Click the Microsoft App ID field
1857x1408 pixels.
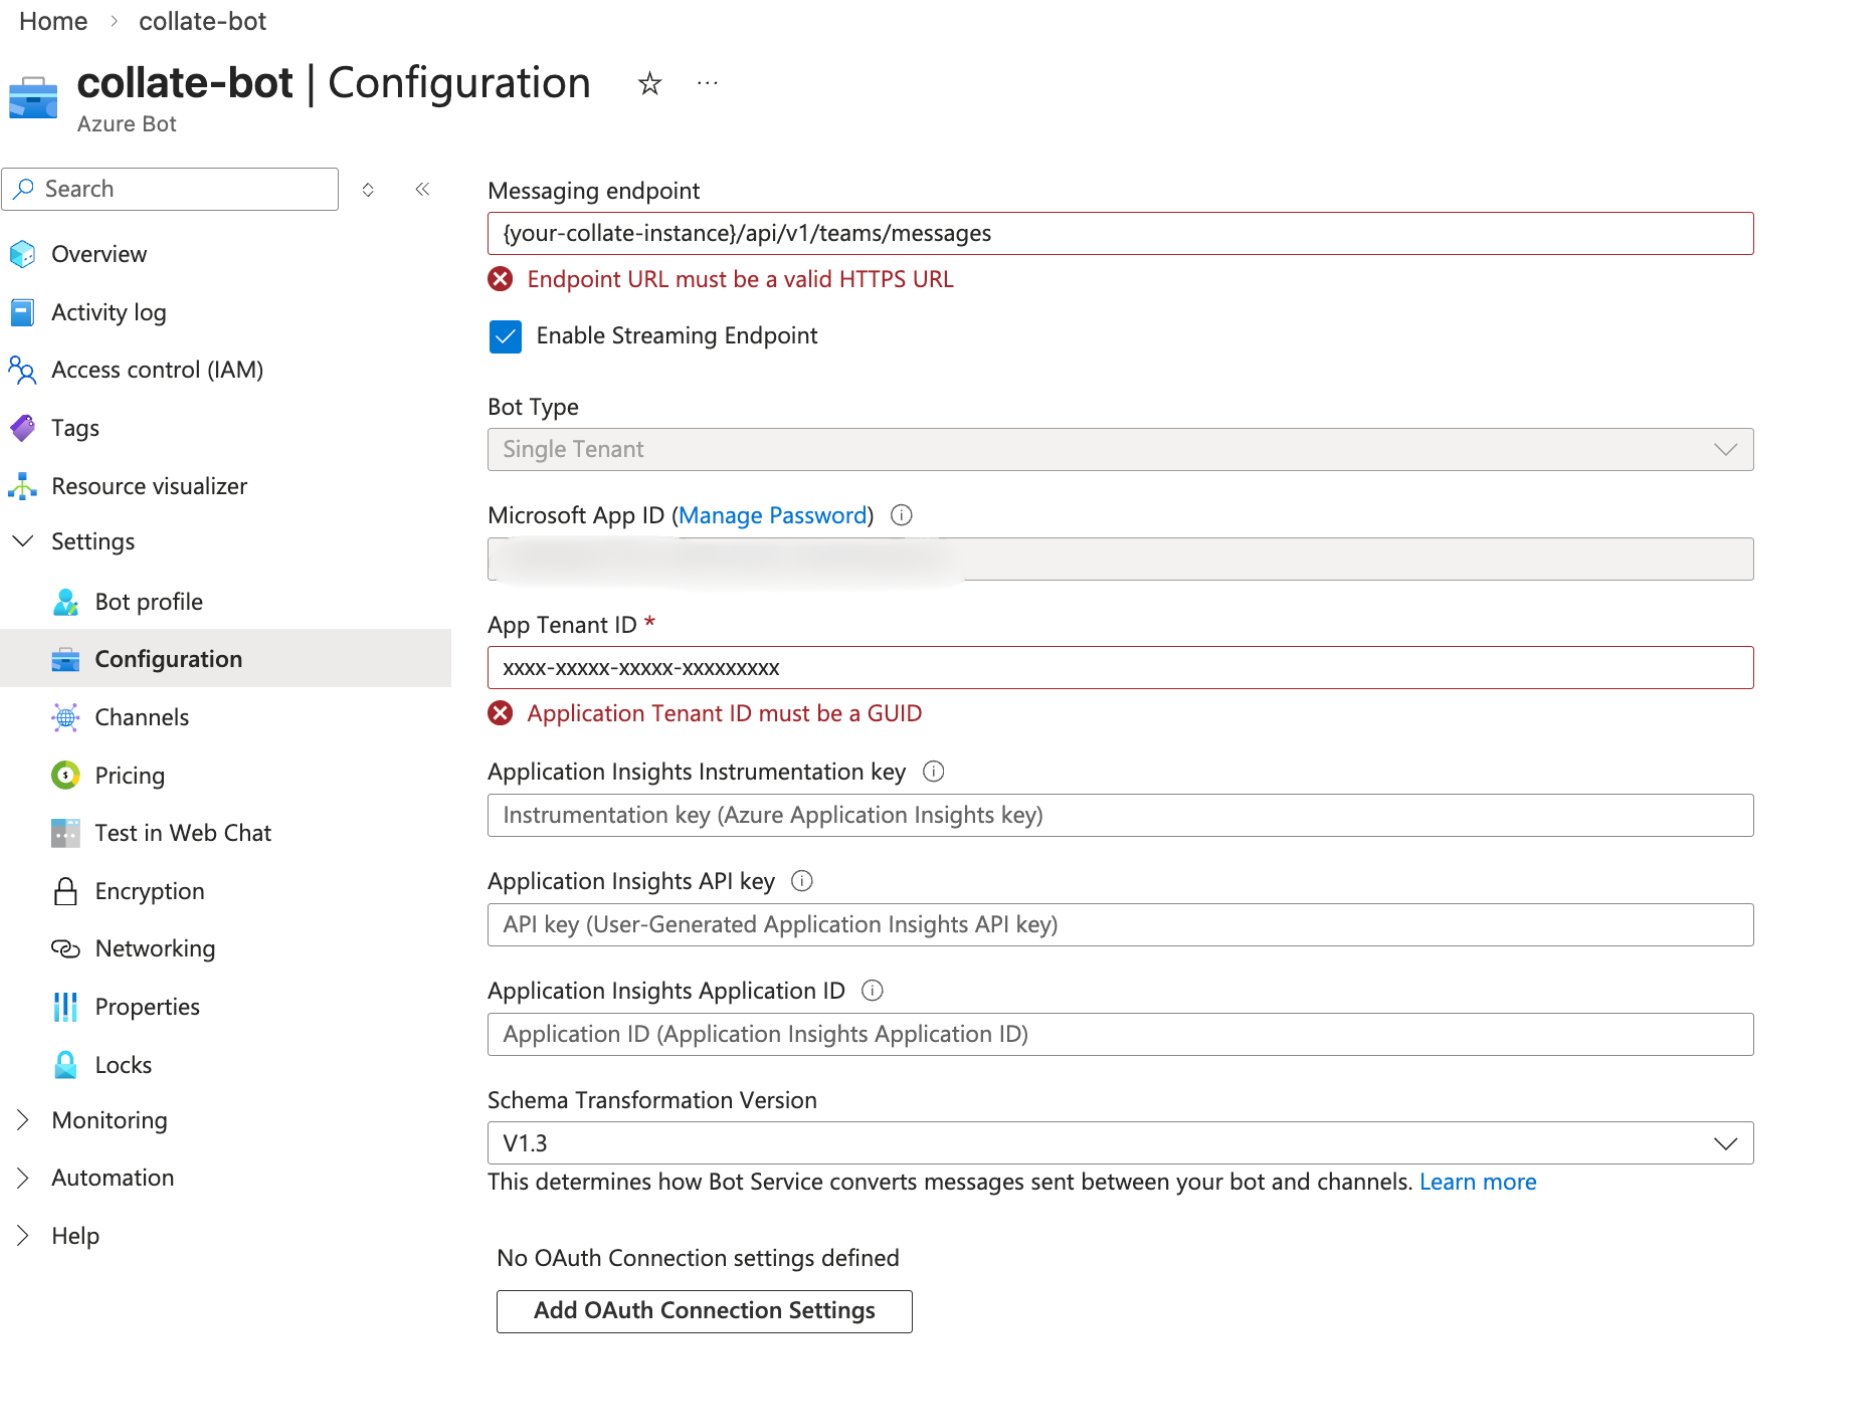1120,559
